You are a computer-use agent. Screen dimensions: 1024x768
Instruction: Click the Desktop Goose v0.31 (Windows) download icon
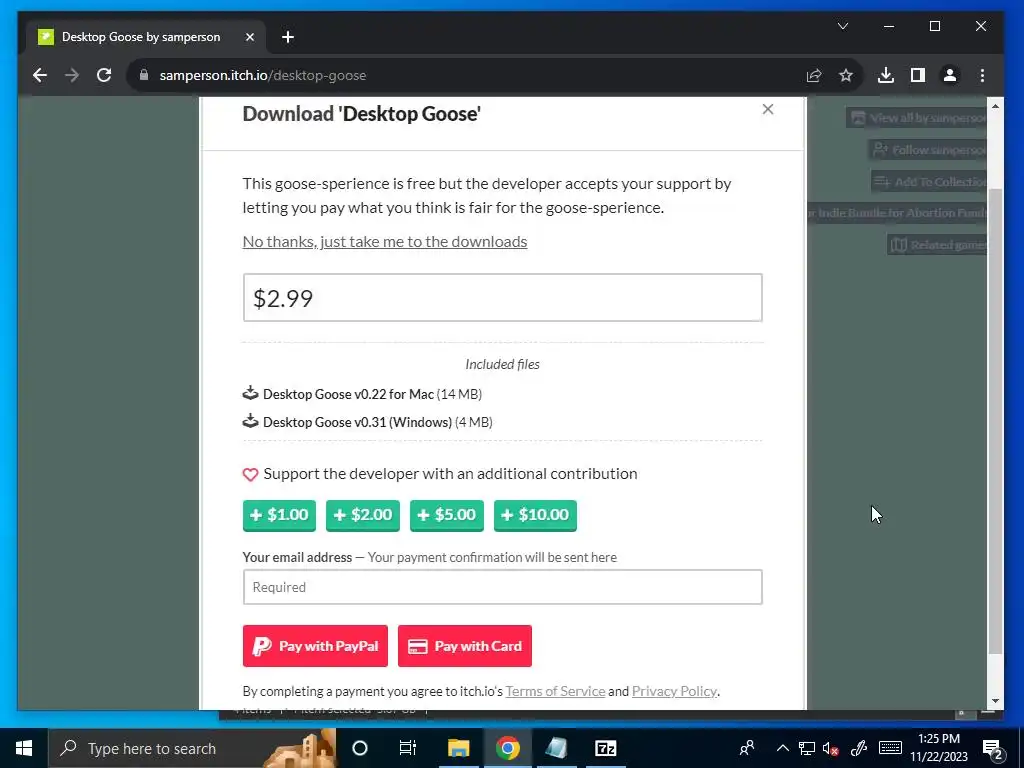pyautogui.click(x=250, y=421)
